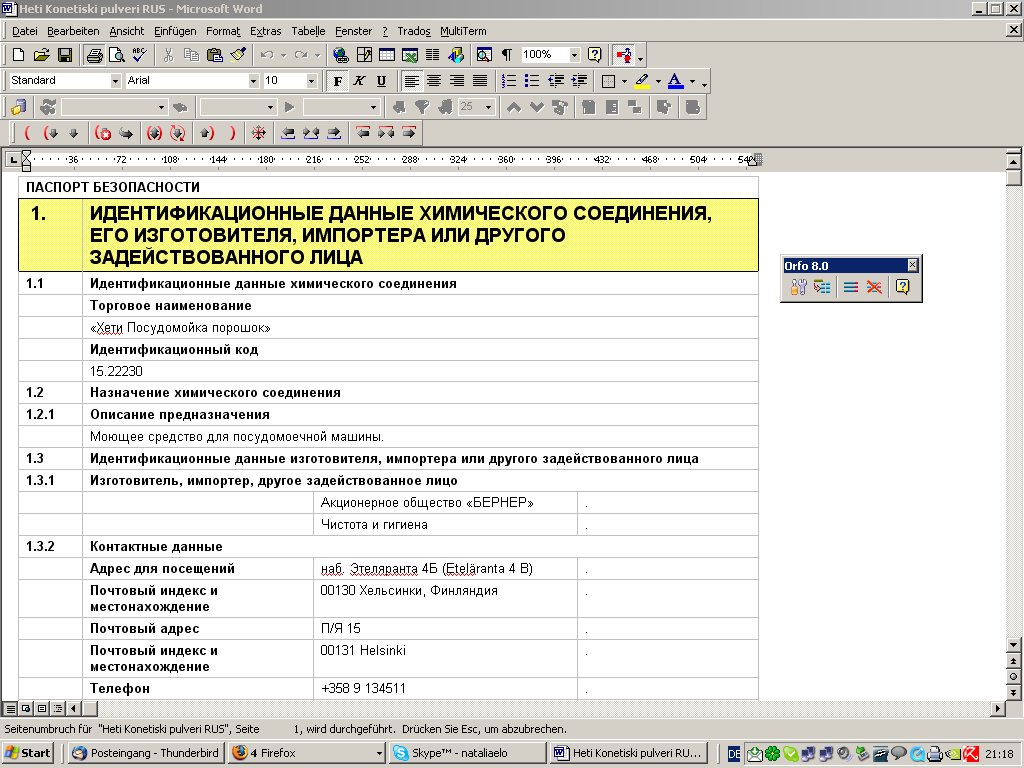The height and width of the screenshot is (768, 1024).
Task: Save the document with the floppy disk icon
Action: [x=65, y=55]
